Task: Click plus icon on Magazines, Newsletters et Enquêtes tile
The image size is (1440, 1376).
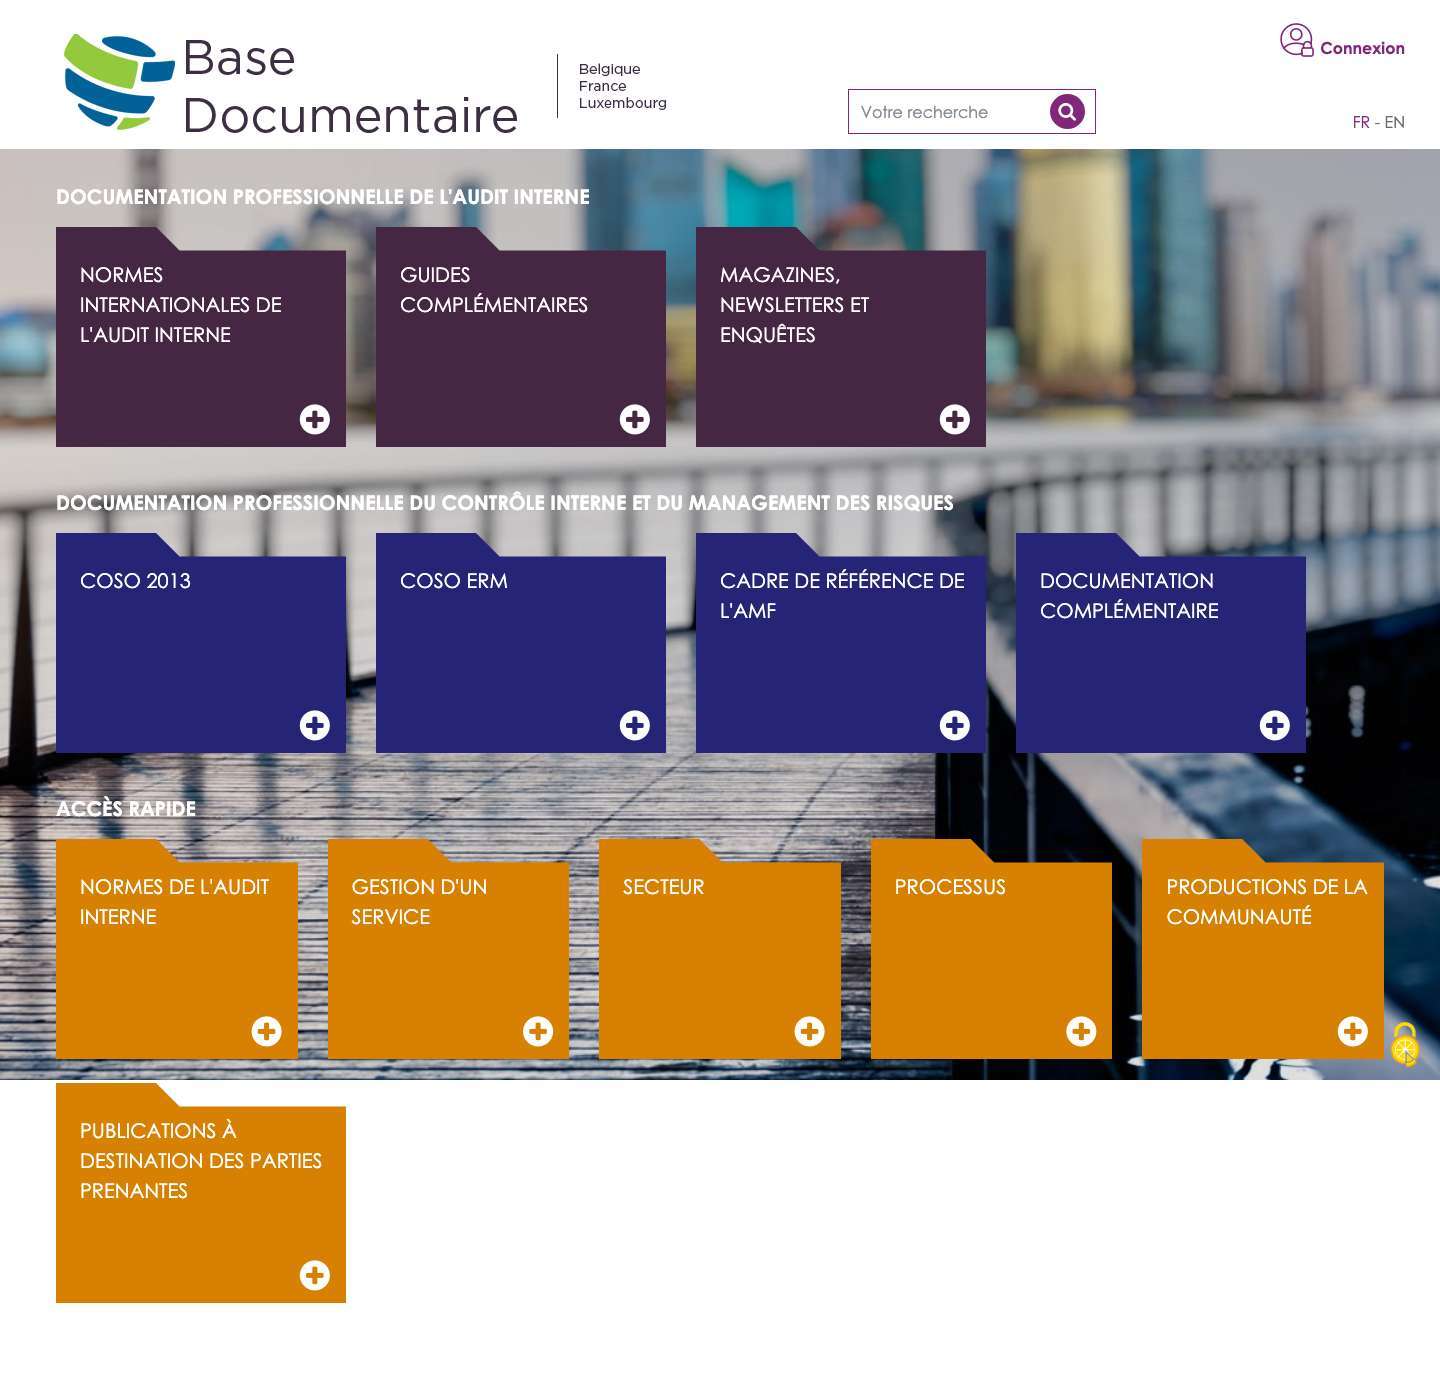Action: [955, 419]
